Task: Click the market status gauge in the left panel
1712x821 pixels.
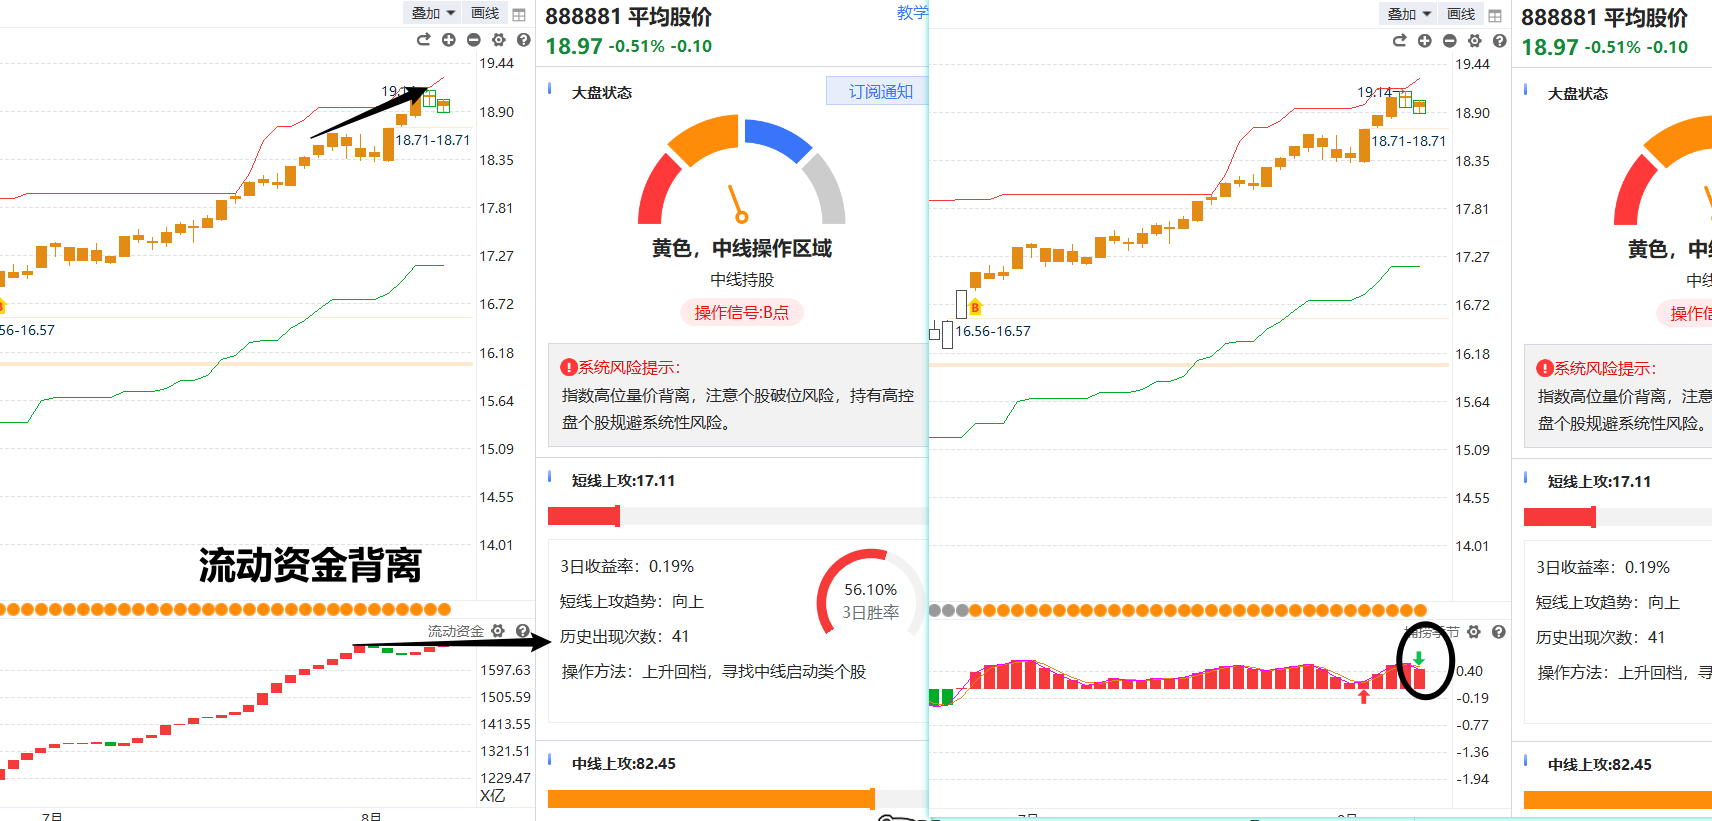Action: pos(742,170)
